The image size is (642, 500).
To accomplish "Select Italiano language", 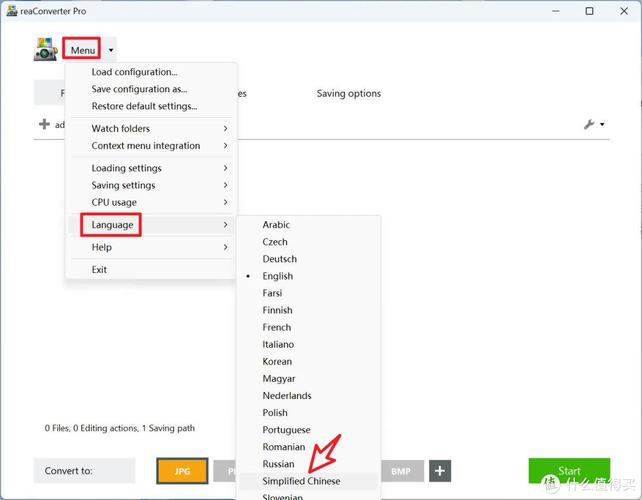I will [x=308, y=345].
